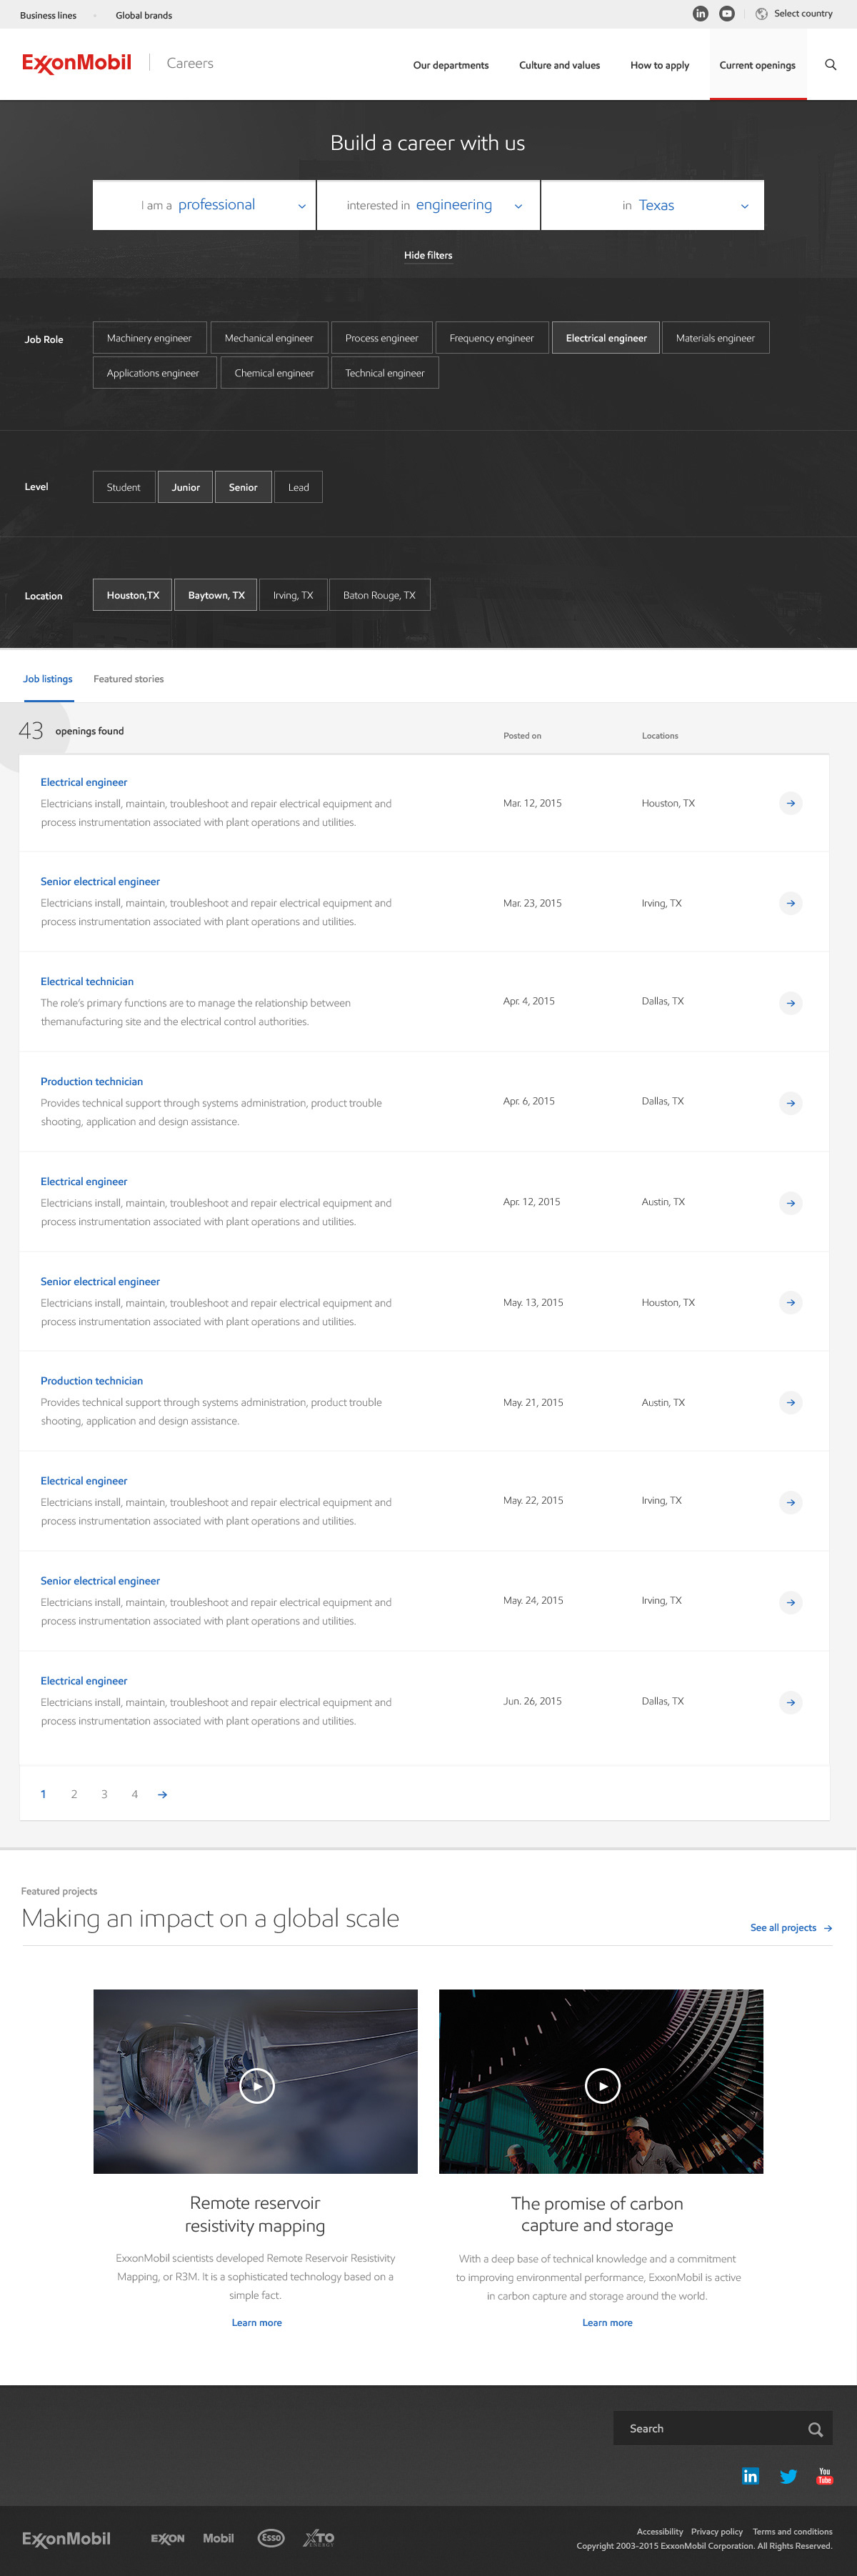Play the Remote reservoir resistivity video

pos(257,2086)
